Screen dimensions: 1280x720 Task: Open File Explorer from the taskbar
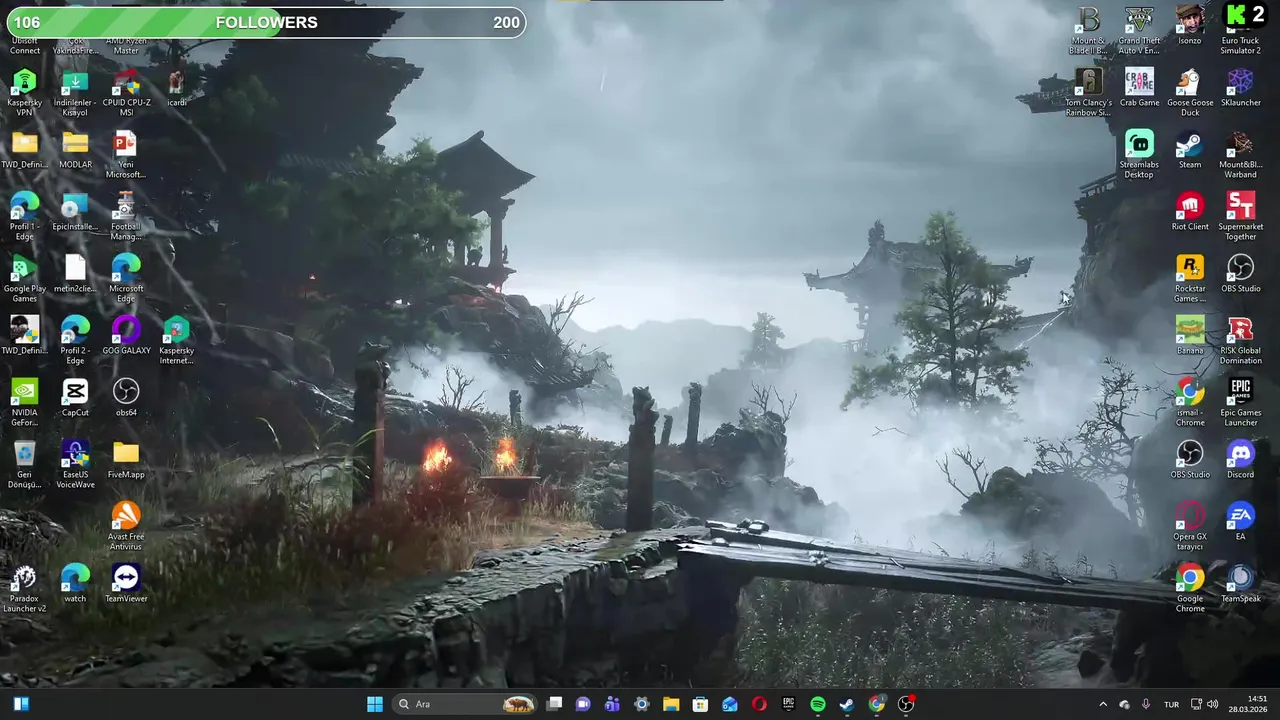(671, 704)
